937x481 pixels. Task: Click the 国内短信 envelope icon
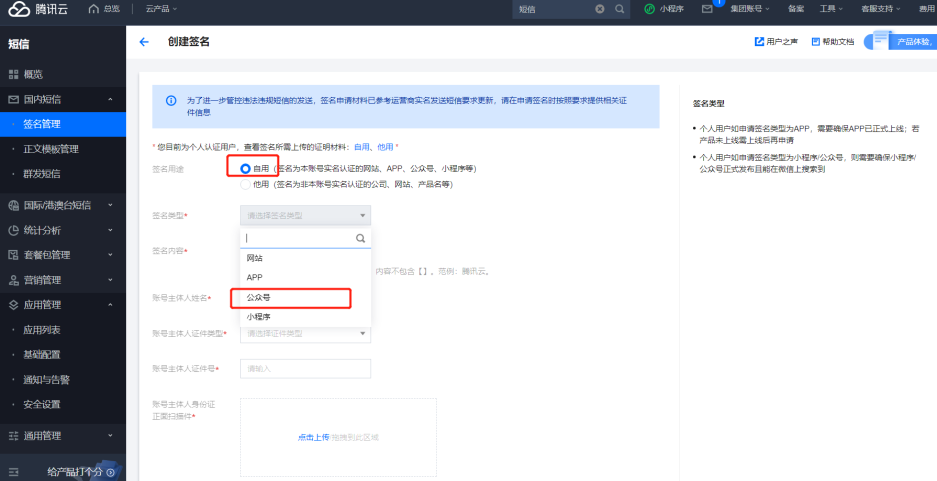(x=13, y=99)
